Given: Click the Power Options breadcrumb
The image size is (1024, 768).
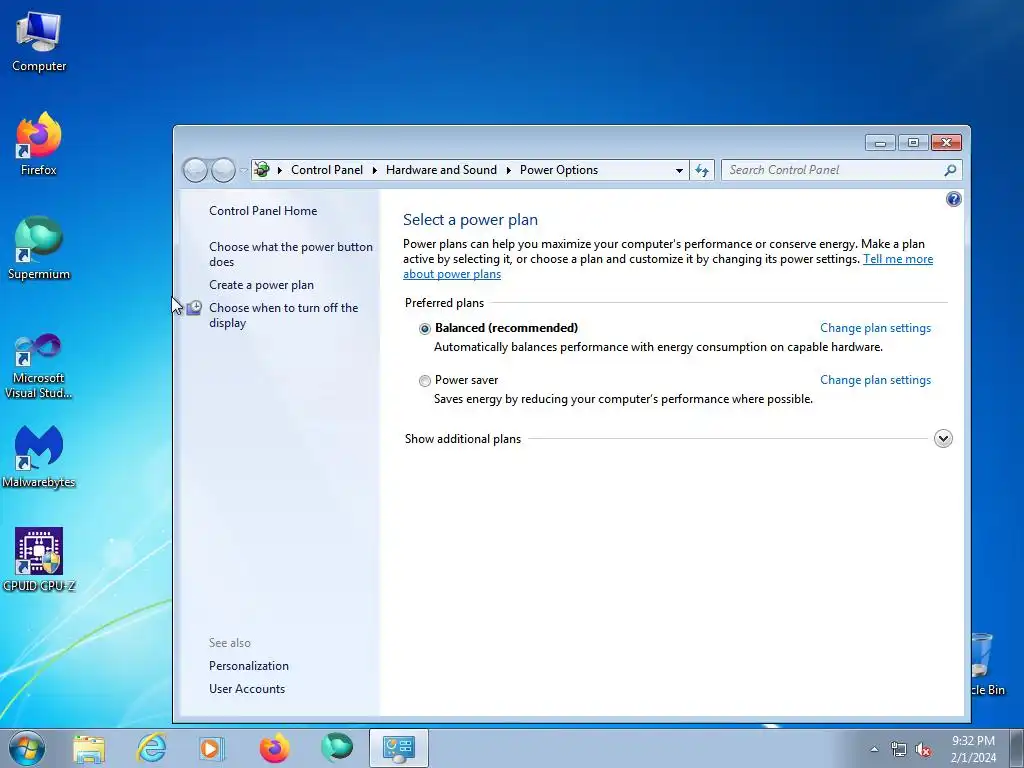Looking at the screenshot, I should (559, 170).
